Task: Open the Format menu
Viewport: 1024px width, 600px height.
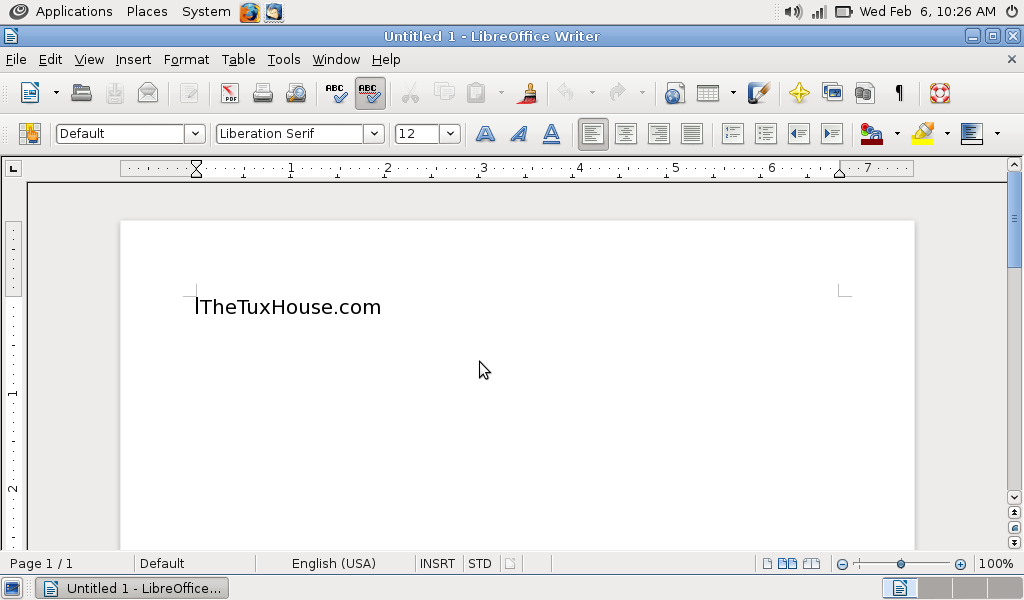Action: pos(186,59)
